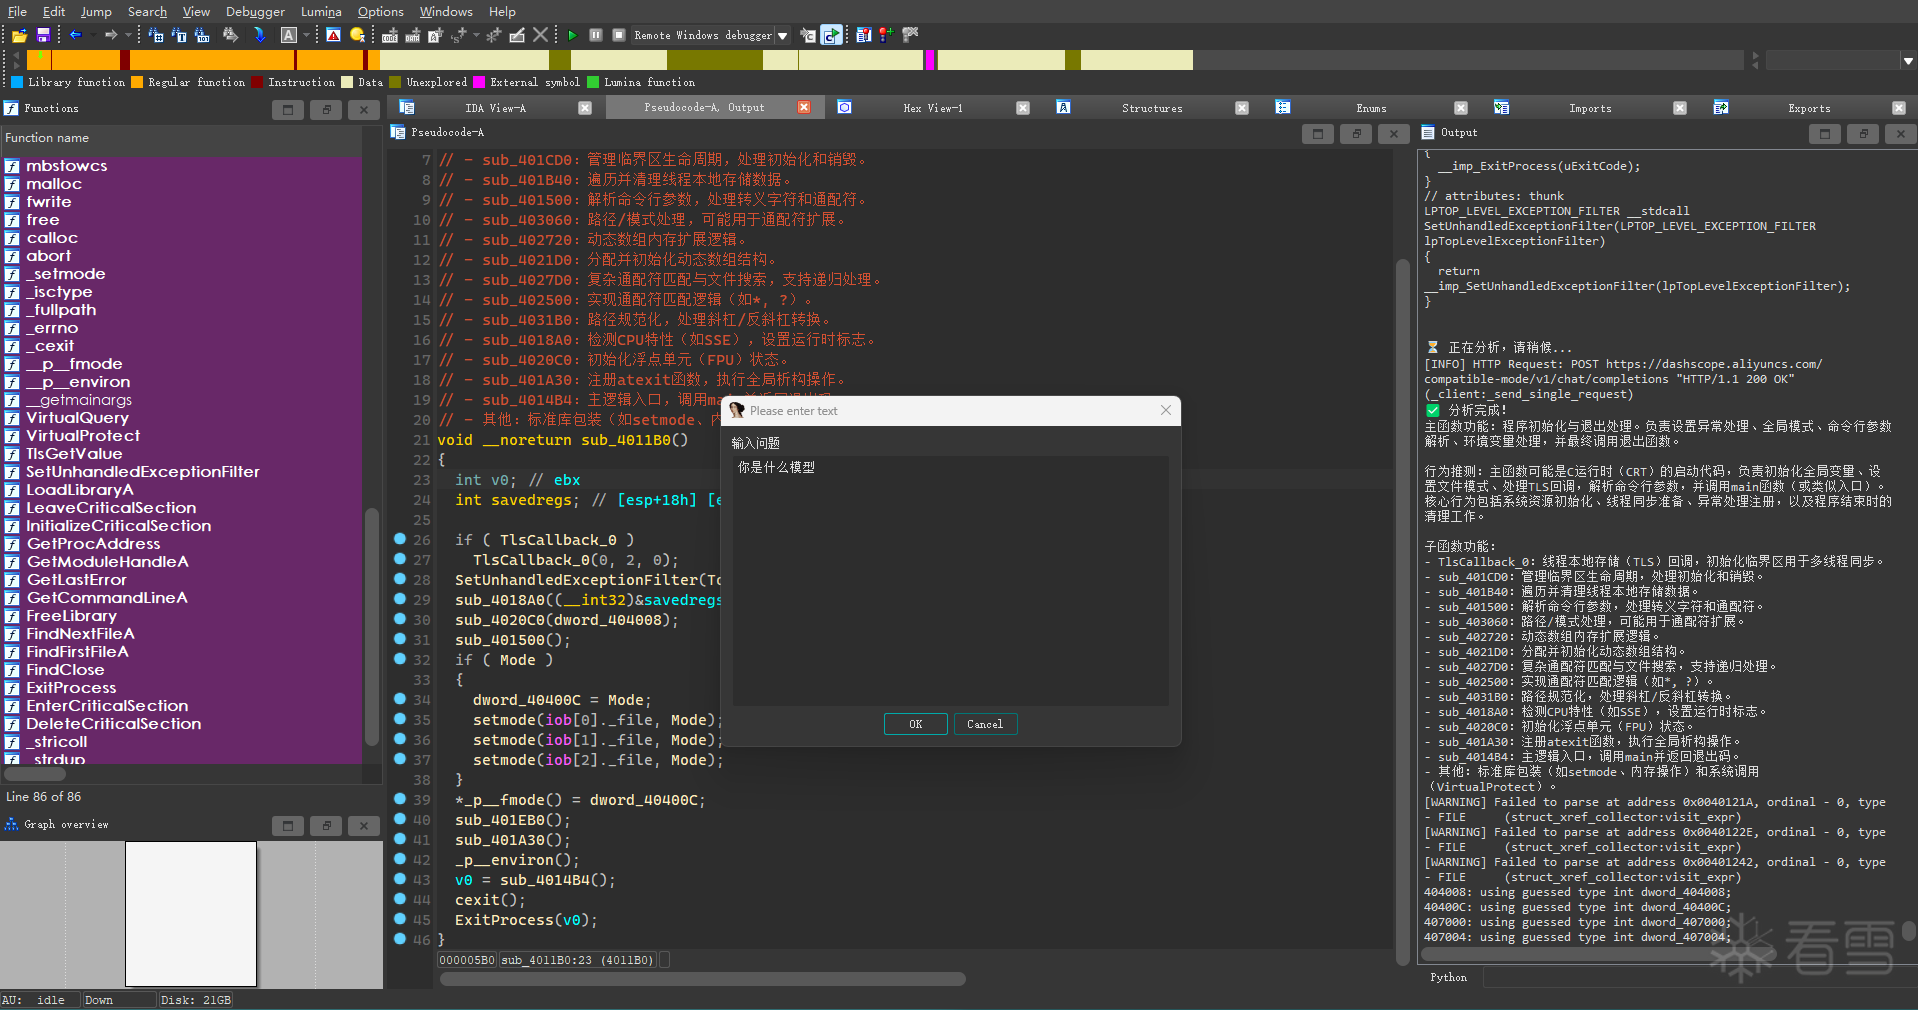Click the pseudocode horizontal scrollbar
The image size is (1918, 1010).
click(x=702, y=979)
